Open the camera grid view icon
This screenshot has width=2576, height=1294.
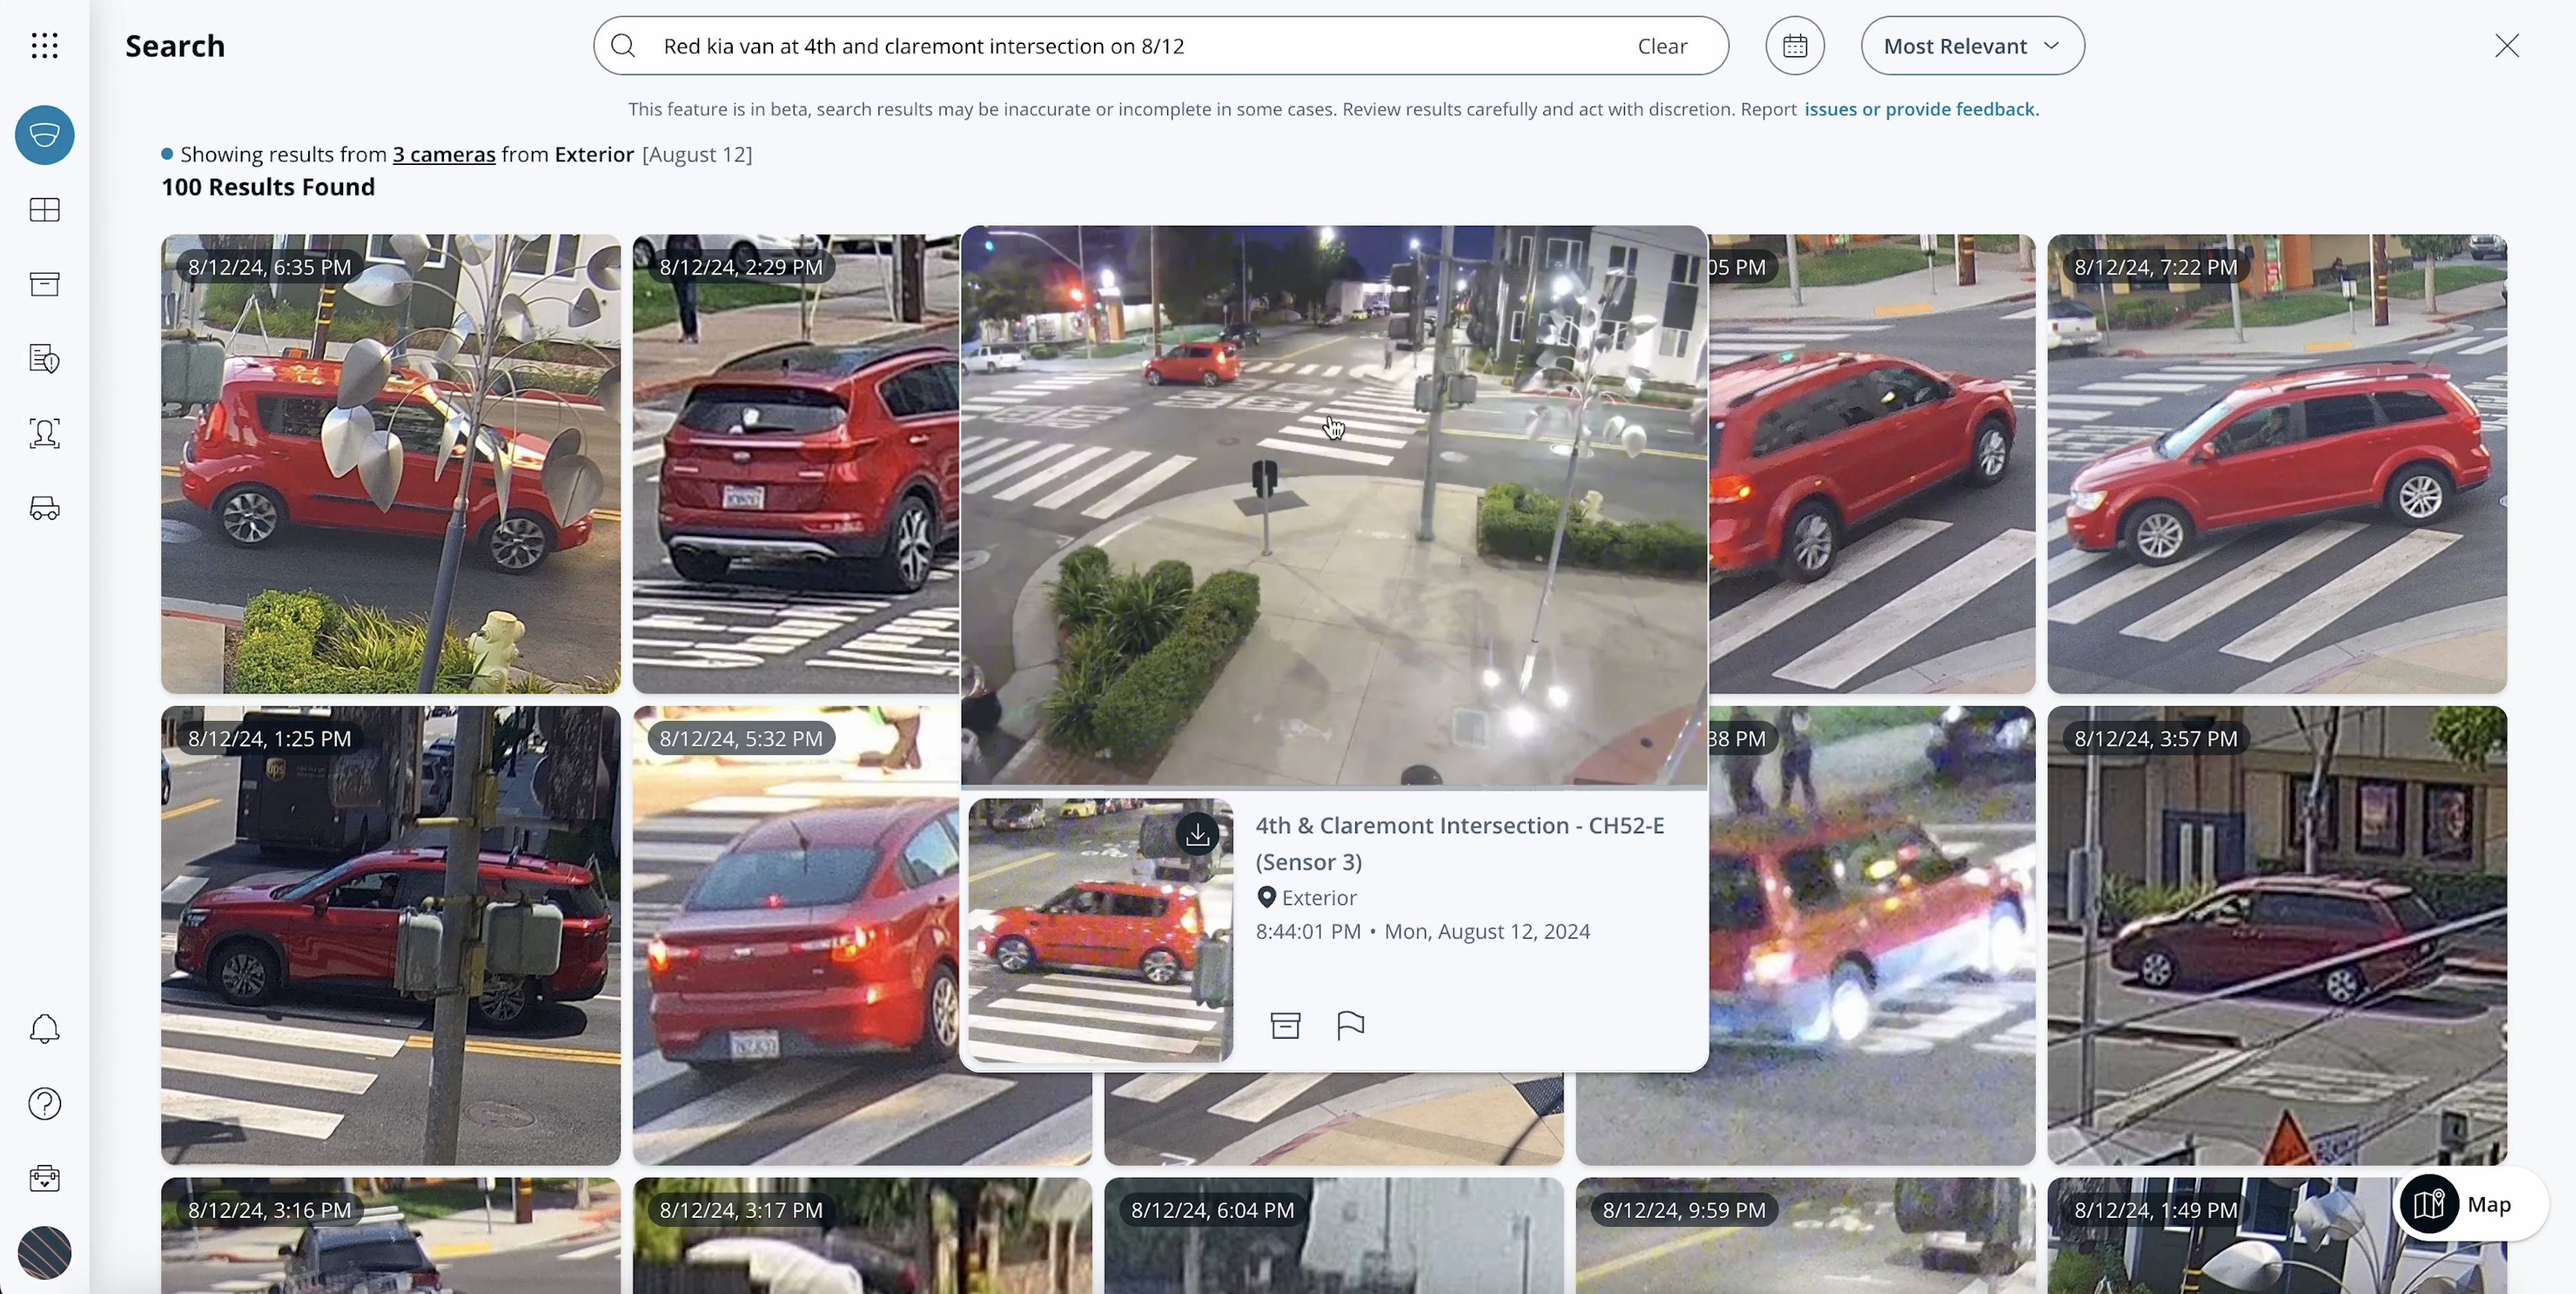pos(44,210)
